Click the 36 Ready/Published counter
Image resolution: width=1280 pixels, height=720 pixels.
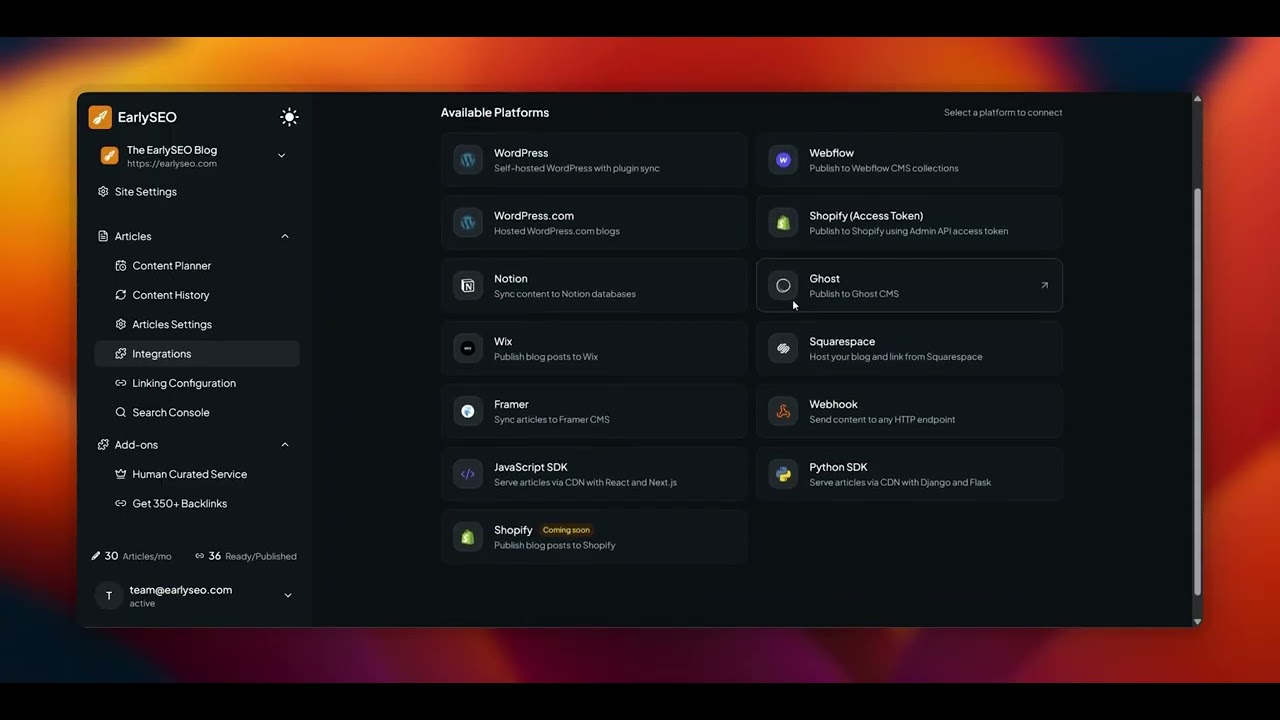[246, 556]
